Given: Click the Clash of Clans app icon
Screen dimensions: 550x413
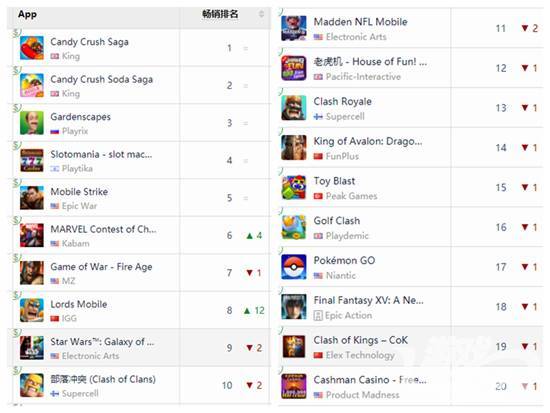Looking at the screenshot, I should (32, 385).
